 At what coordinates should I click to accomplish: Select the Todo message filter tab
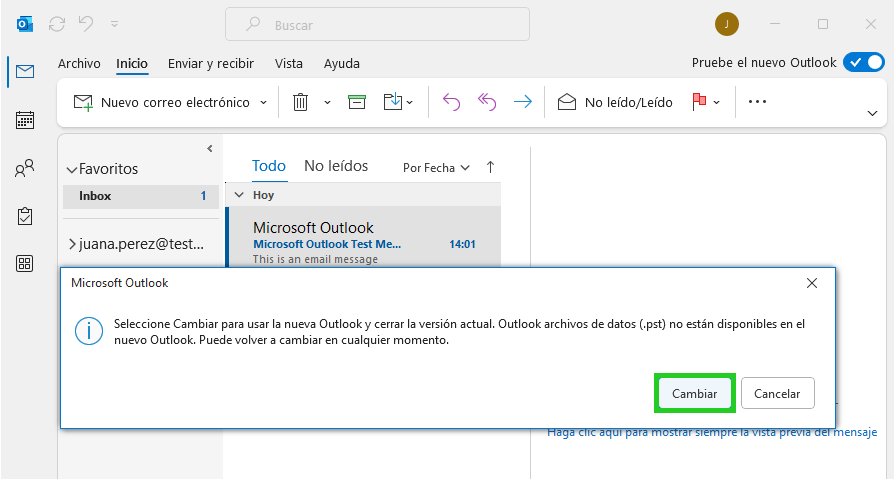point(269,167)
